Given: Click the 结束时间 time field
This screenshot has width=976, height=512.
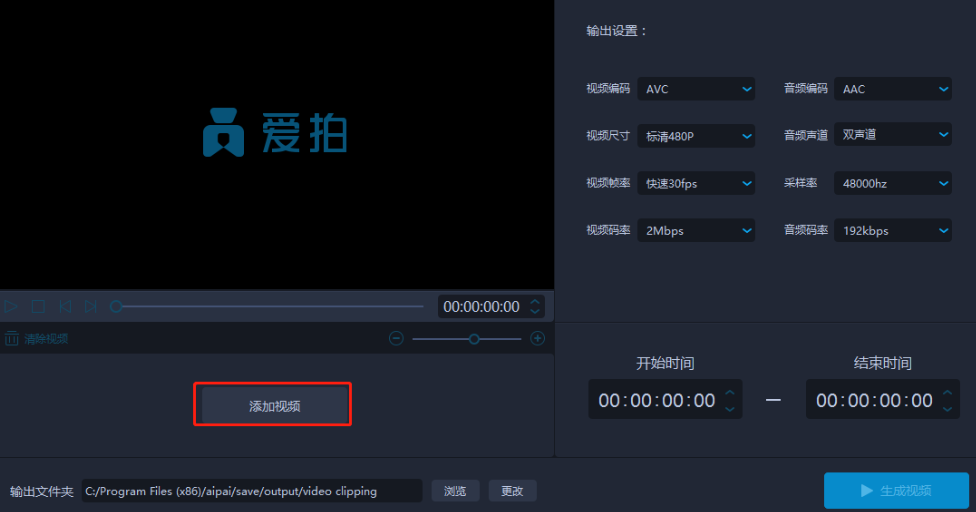Looking at the screenshot, I should pos(882,400).
